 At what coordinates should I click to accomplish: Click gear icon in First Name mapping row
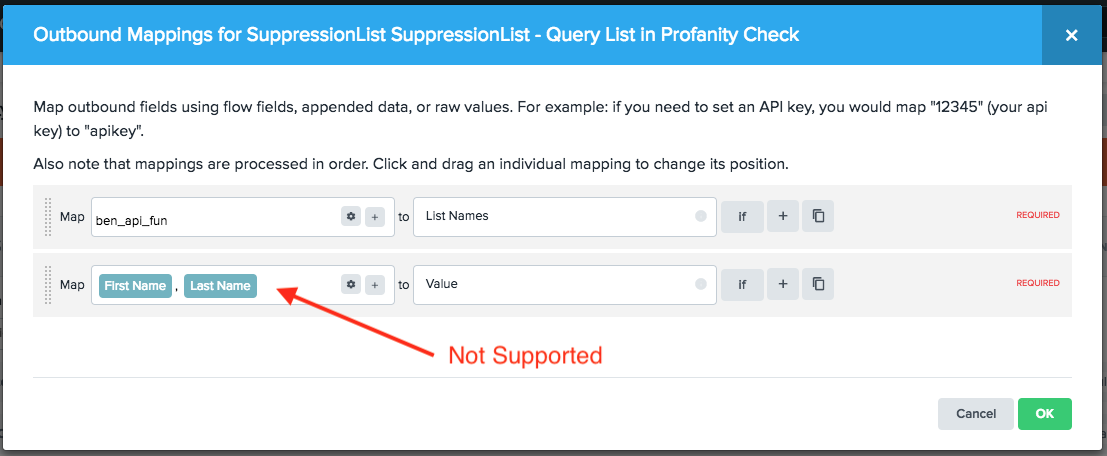click(351, 285)
